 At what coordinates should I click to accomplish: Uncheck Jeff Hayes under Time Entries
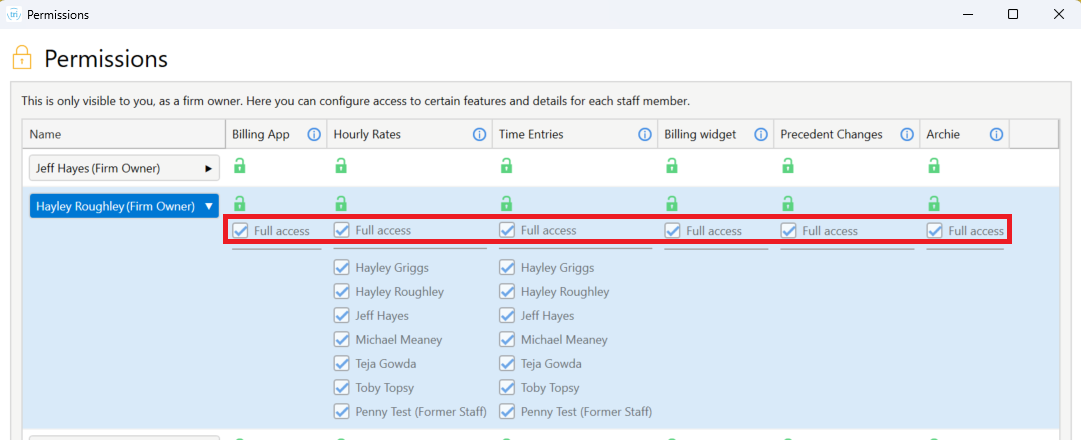pos(507,316)
